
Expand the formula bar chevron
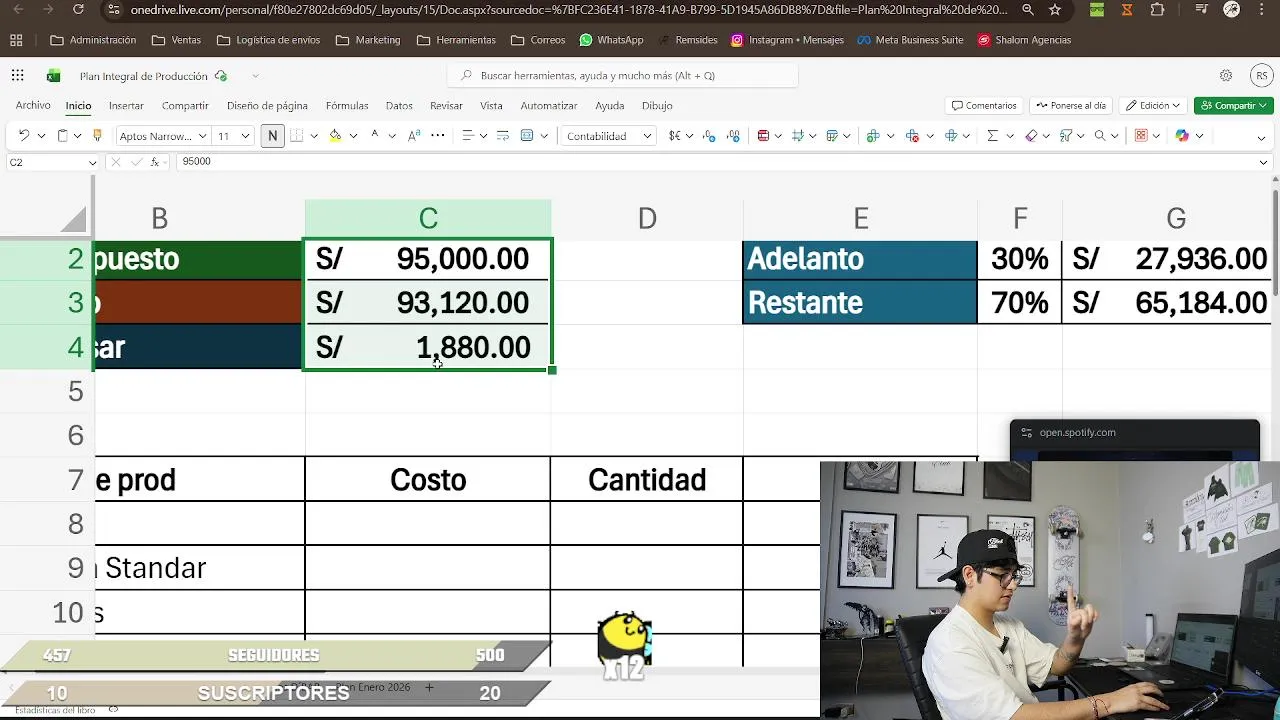click(x=1264, y=162)
